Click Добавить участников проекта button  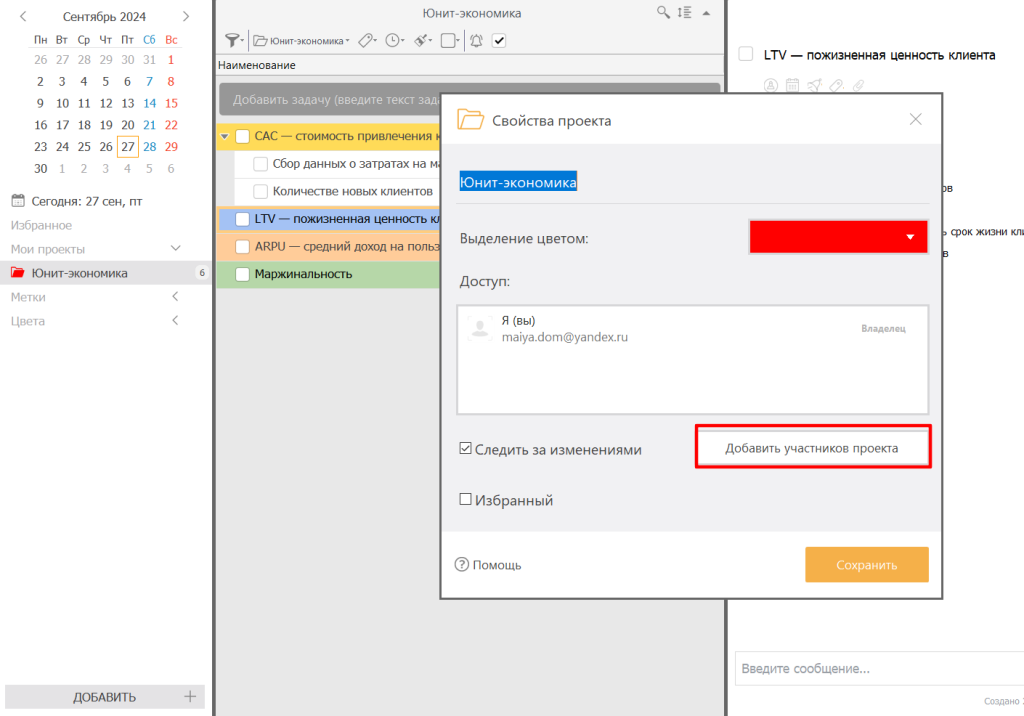[x=812, y=448]
